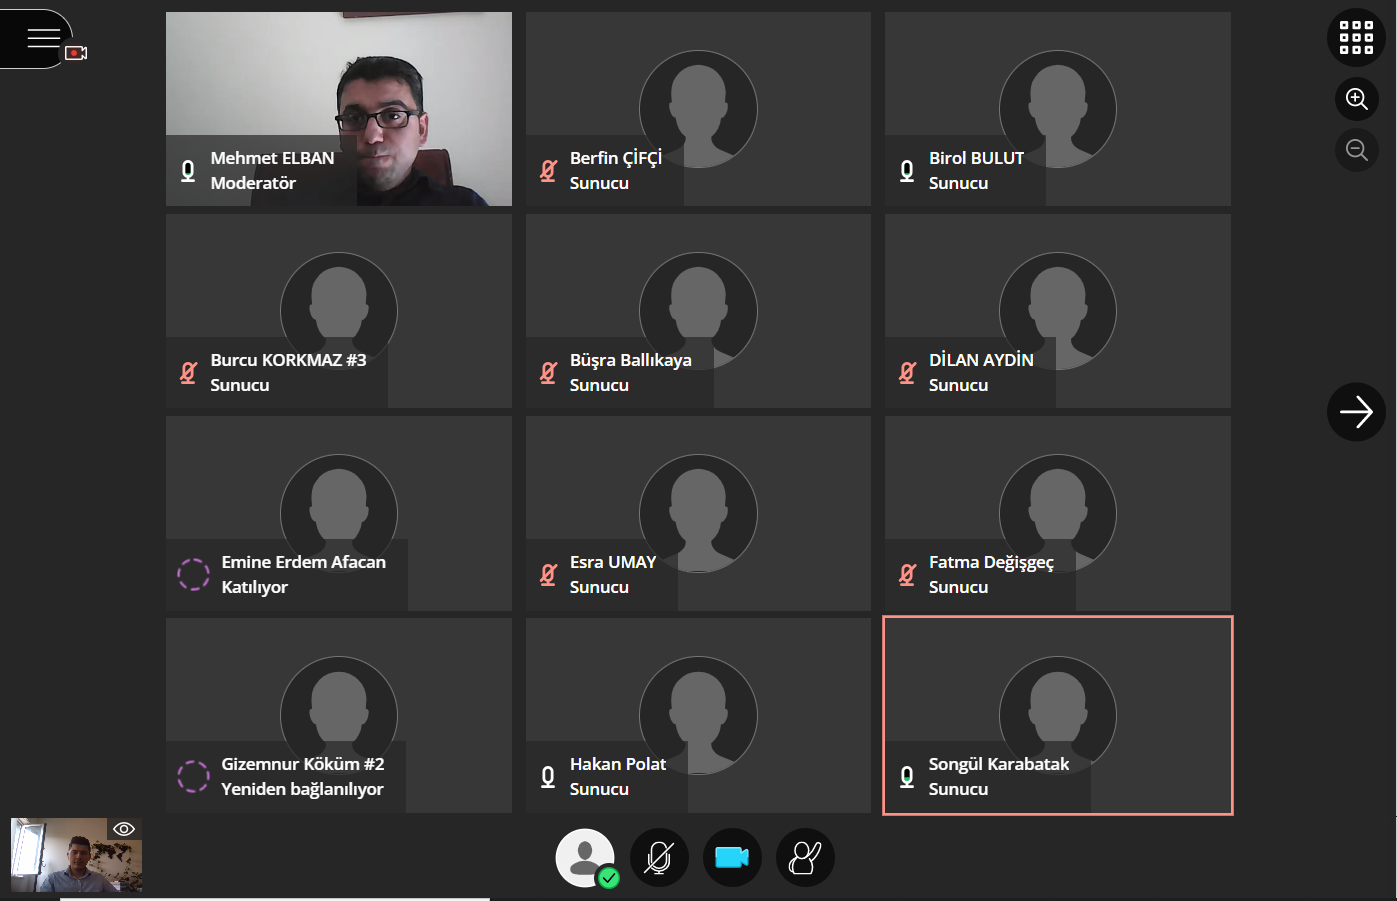Click muted mic icon beside Fatma Değişgeç
The image size is (1397, 901).
point(907,575)
